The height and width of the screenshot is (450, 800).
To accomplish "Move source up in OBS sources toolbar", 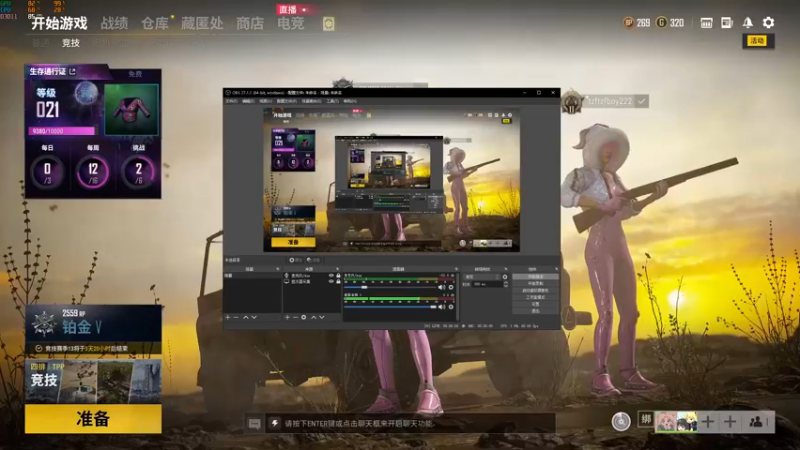I will pyautogui.click(x=314, y=317).
